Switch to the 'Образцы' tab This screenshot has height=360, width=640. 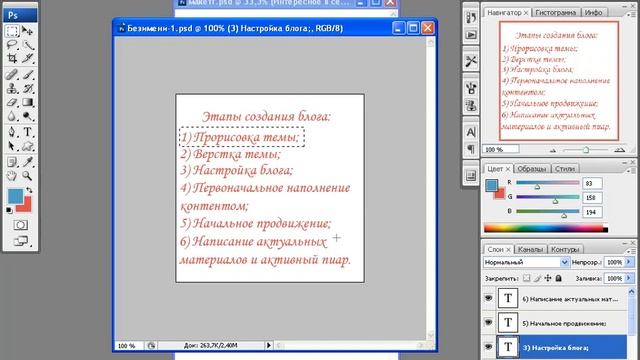531,169
